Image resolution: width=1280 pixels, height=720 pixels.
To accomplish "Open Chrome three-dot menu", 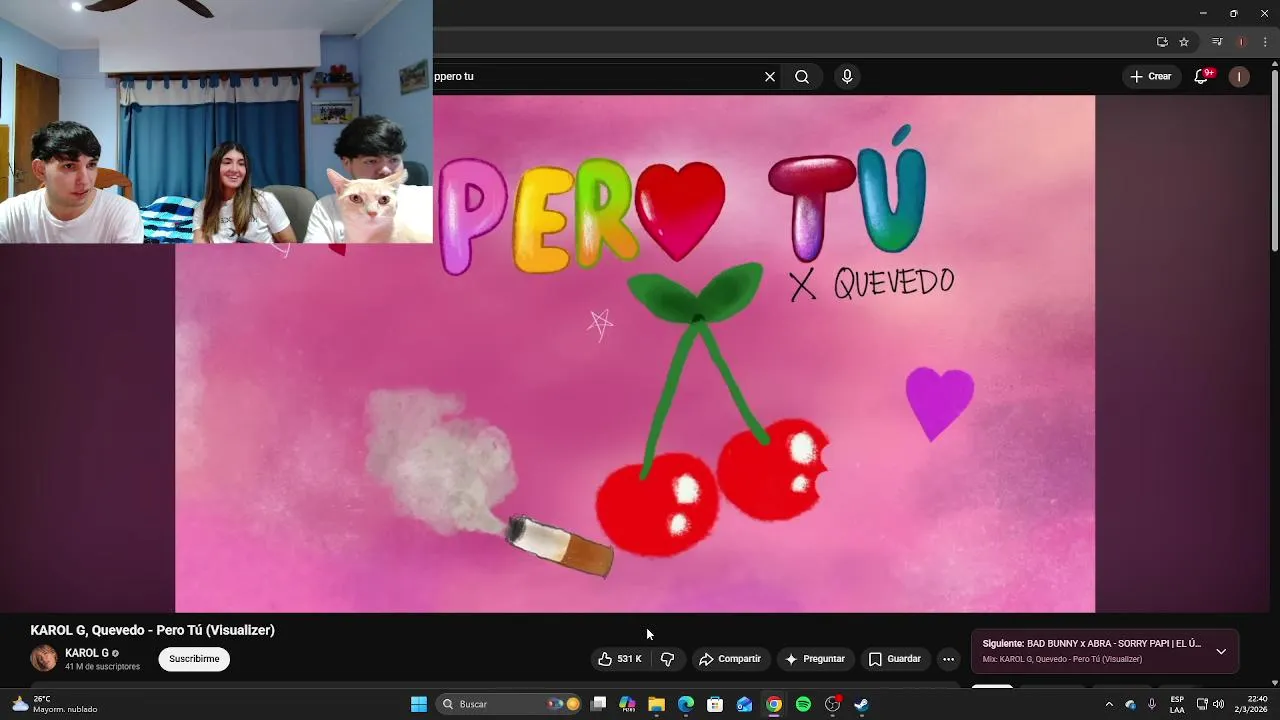I will tap(1265, 42).
